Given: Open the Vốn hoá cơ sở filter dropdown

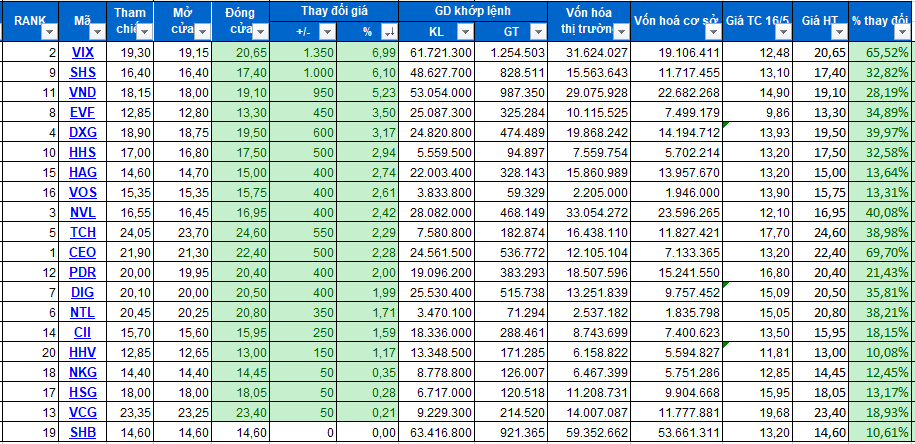Looking at the screenshot, I should (x=713, y=32).
